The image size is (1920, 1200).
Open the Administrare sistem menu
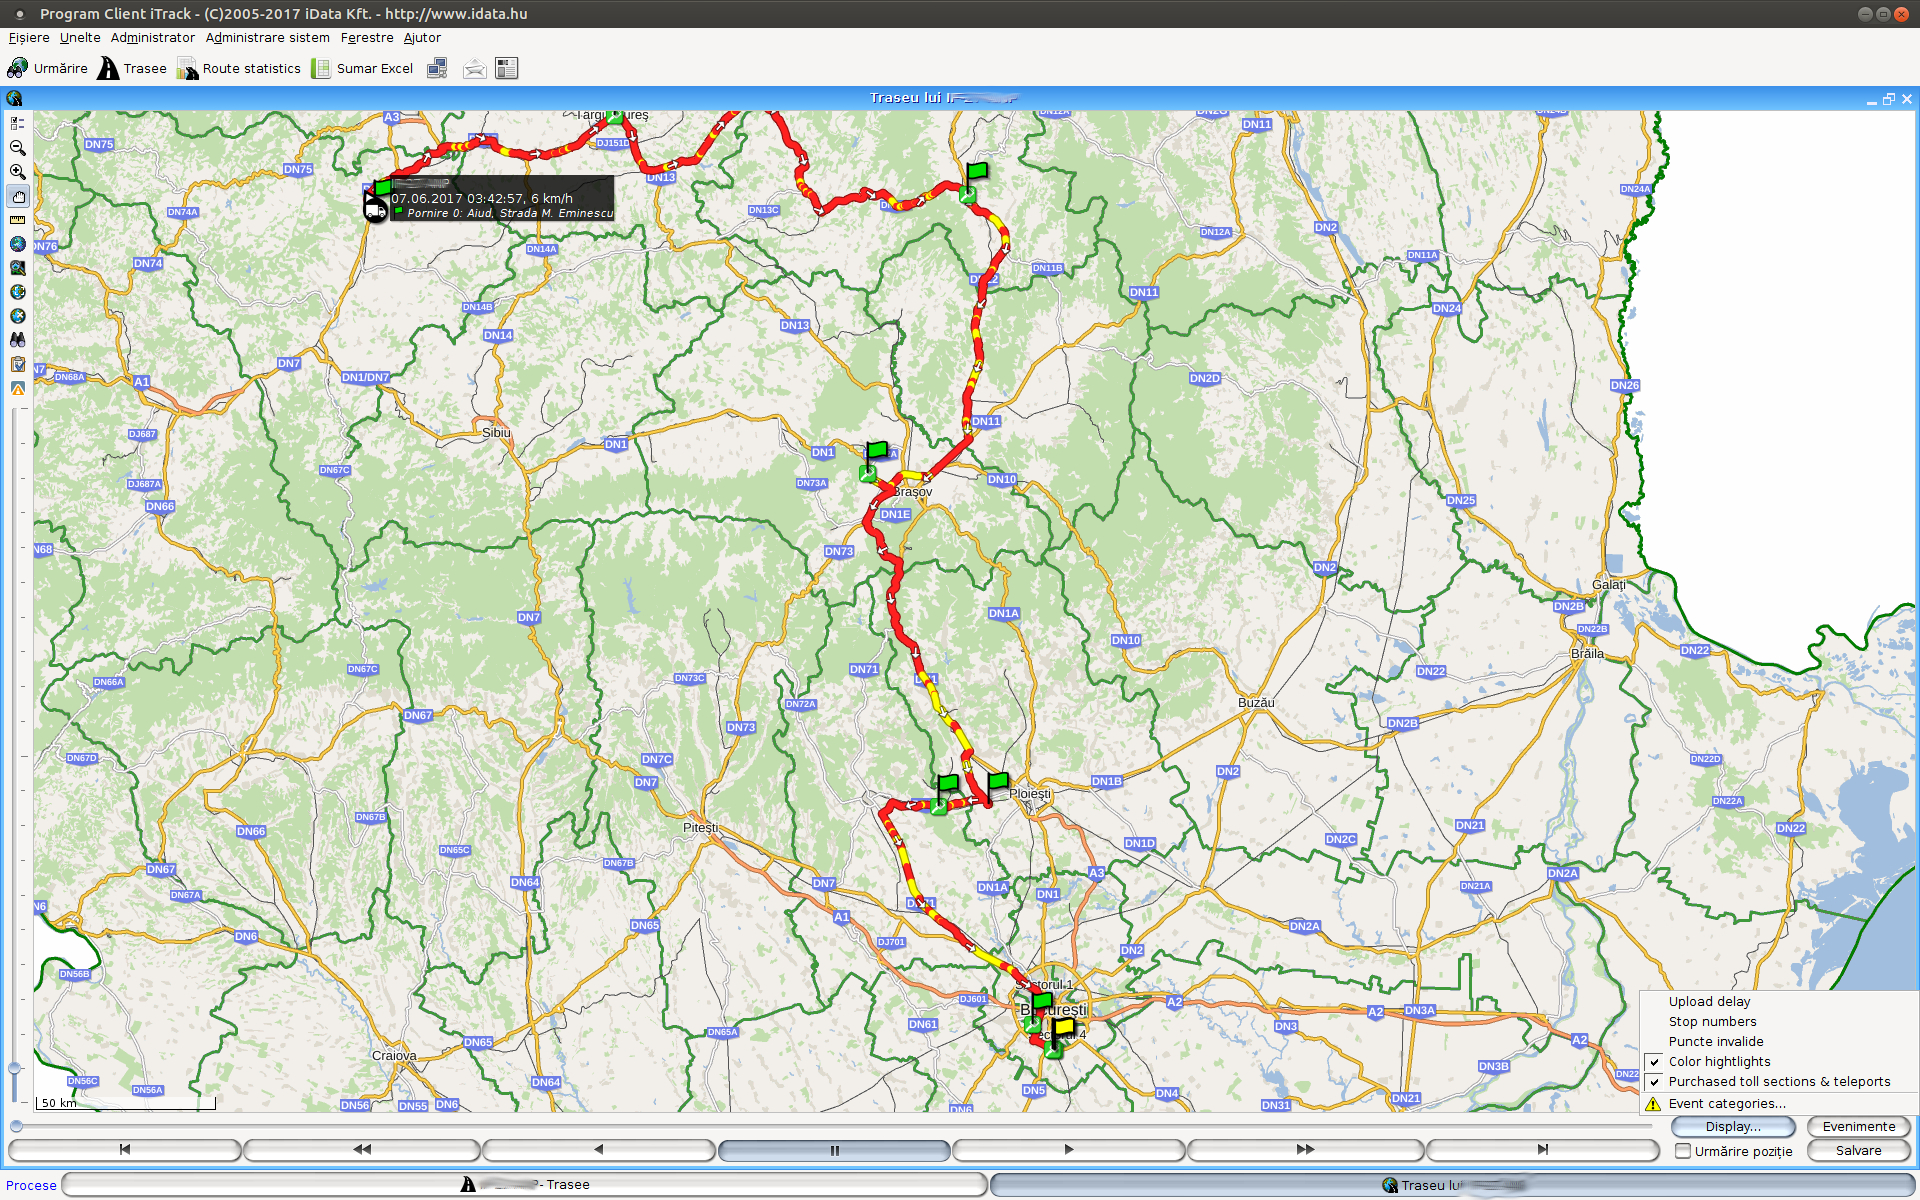[267, 38]
